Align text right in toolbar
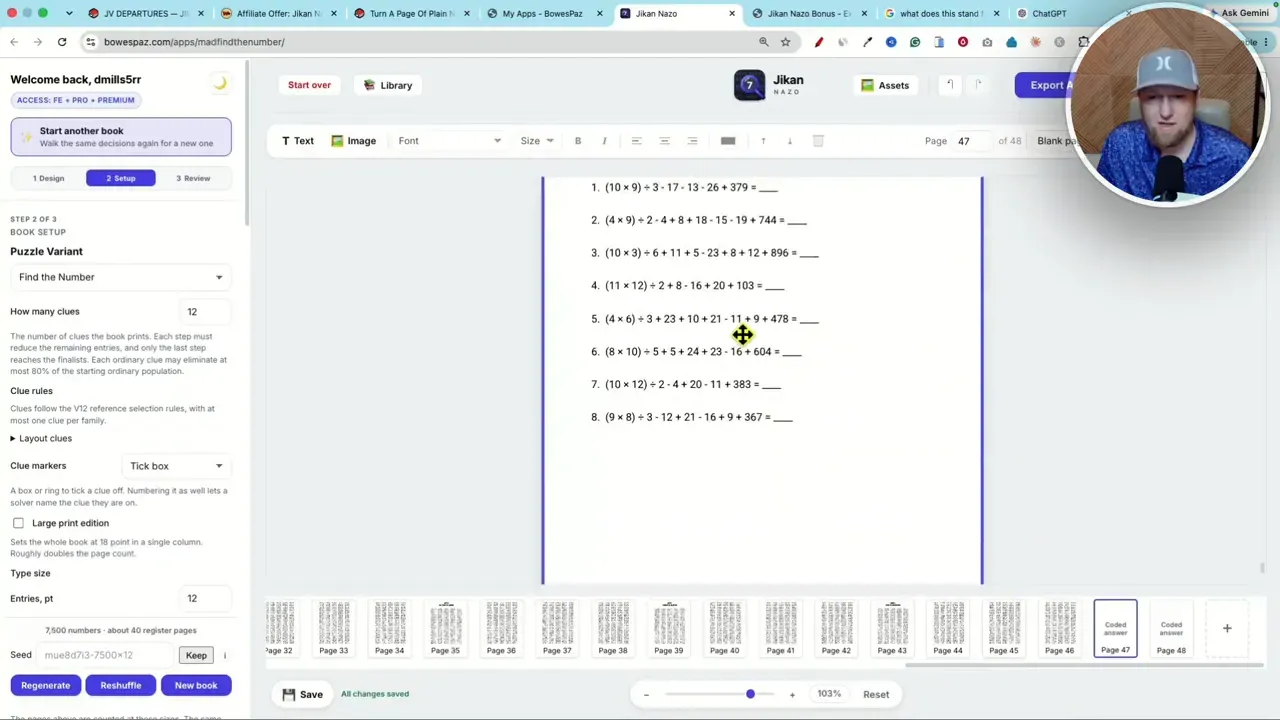This screenshot has height=720, width=1280. [692, 141]
